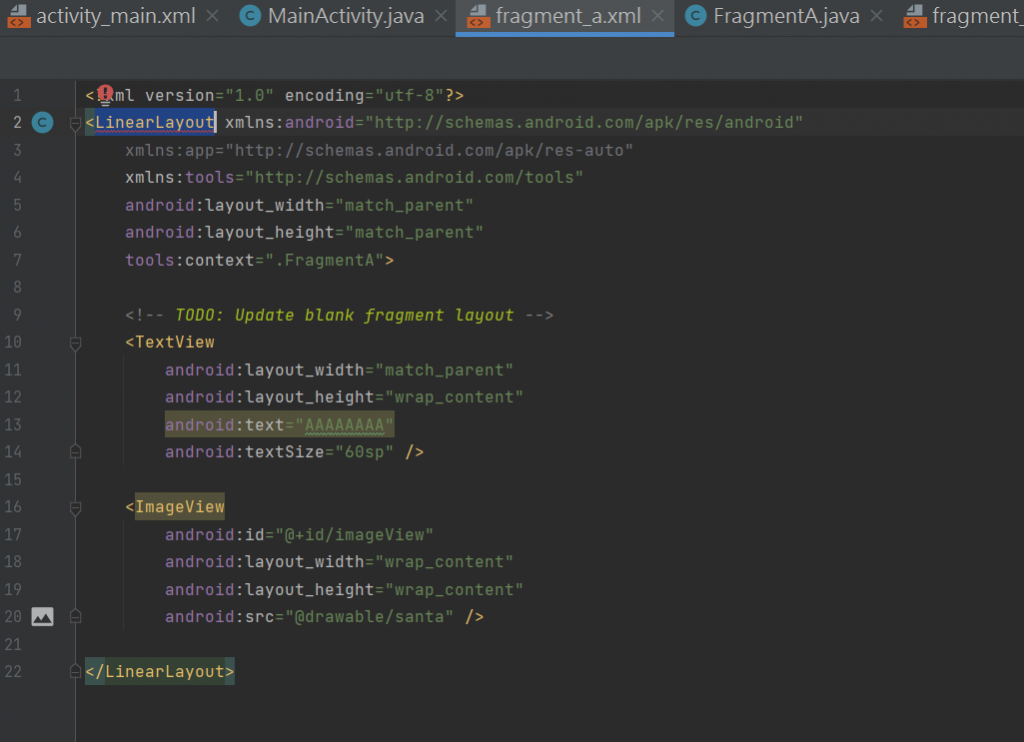Click the santa image preview gutter icon
The height and width of the screenshot is (742, 1024).
[42, 617]
